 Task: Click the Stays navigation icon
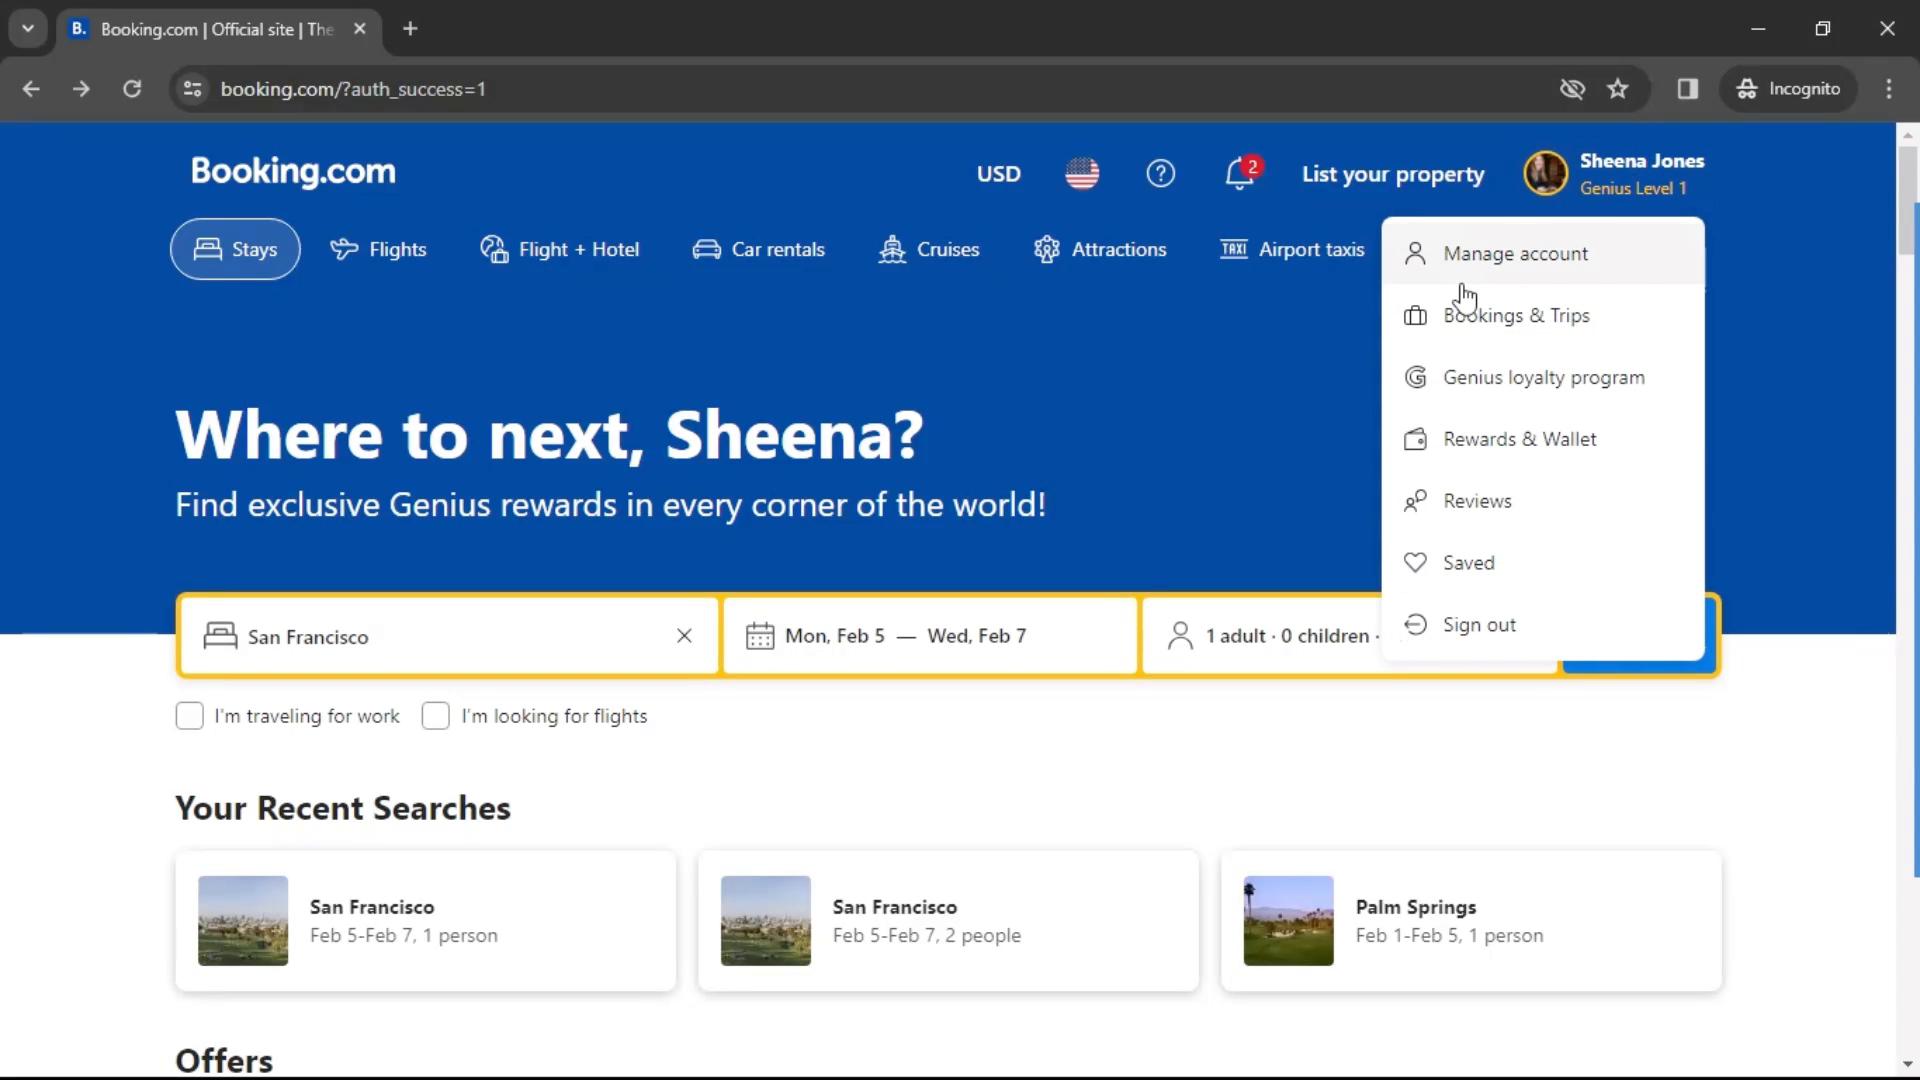[x=207, y=249]
